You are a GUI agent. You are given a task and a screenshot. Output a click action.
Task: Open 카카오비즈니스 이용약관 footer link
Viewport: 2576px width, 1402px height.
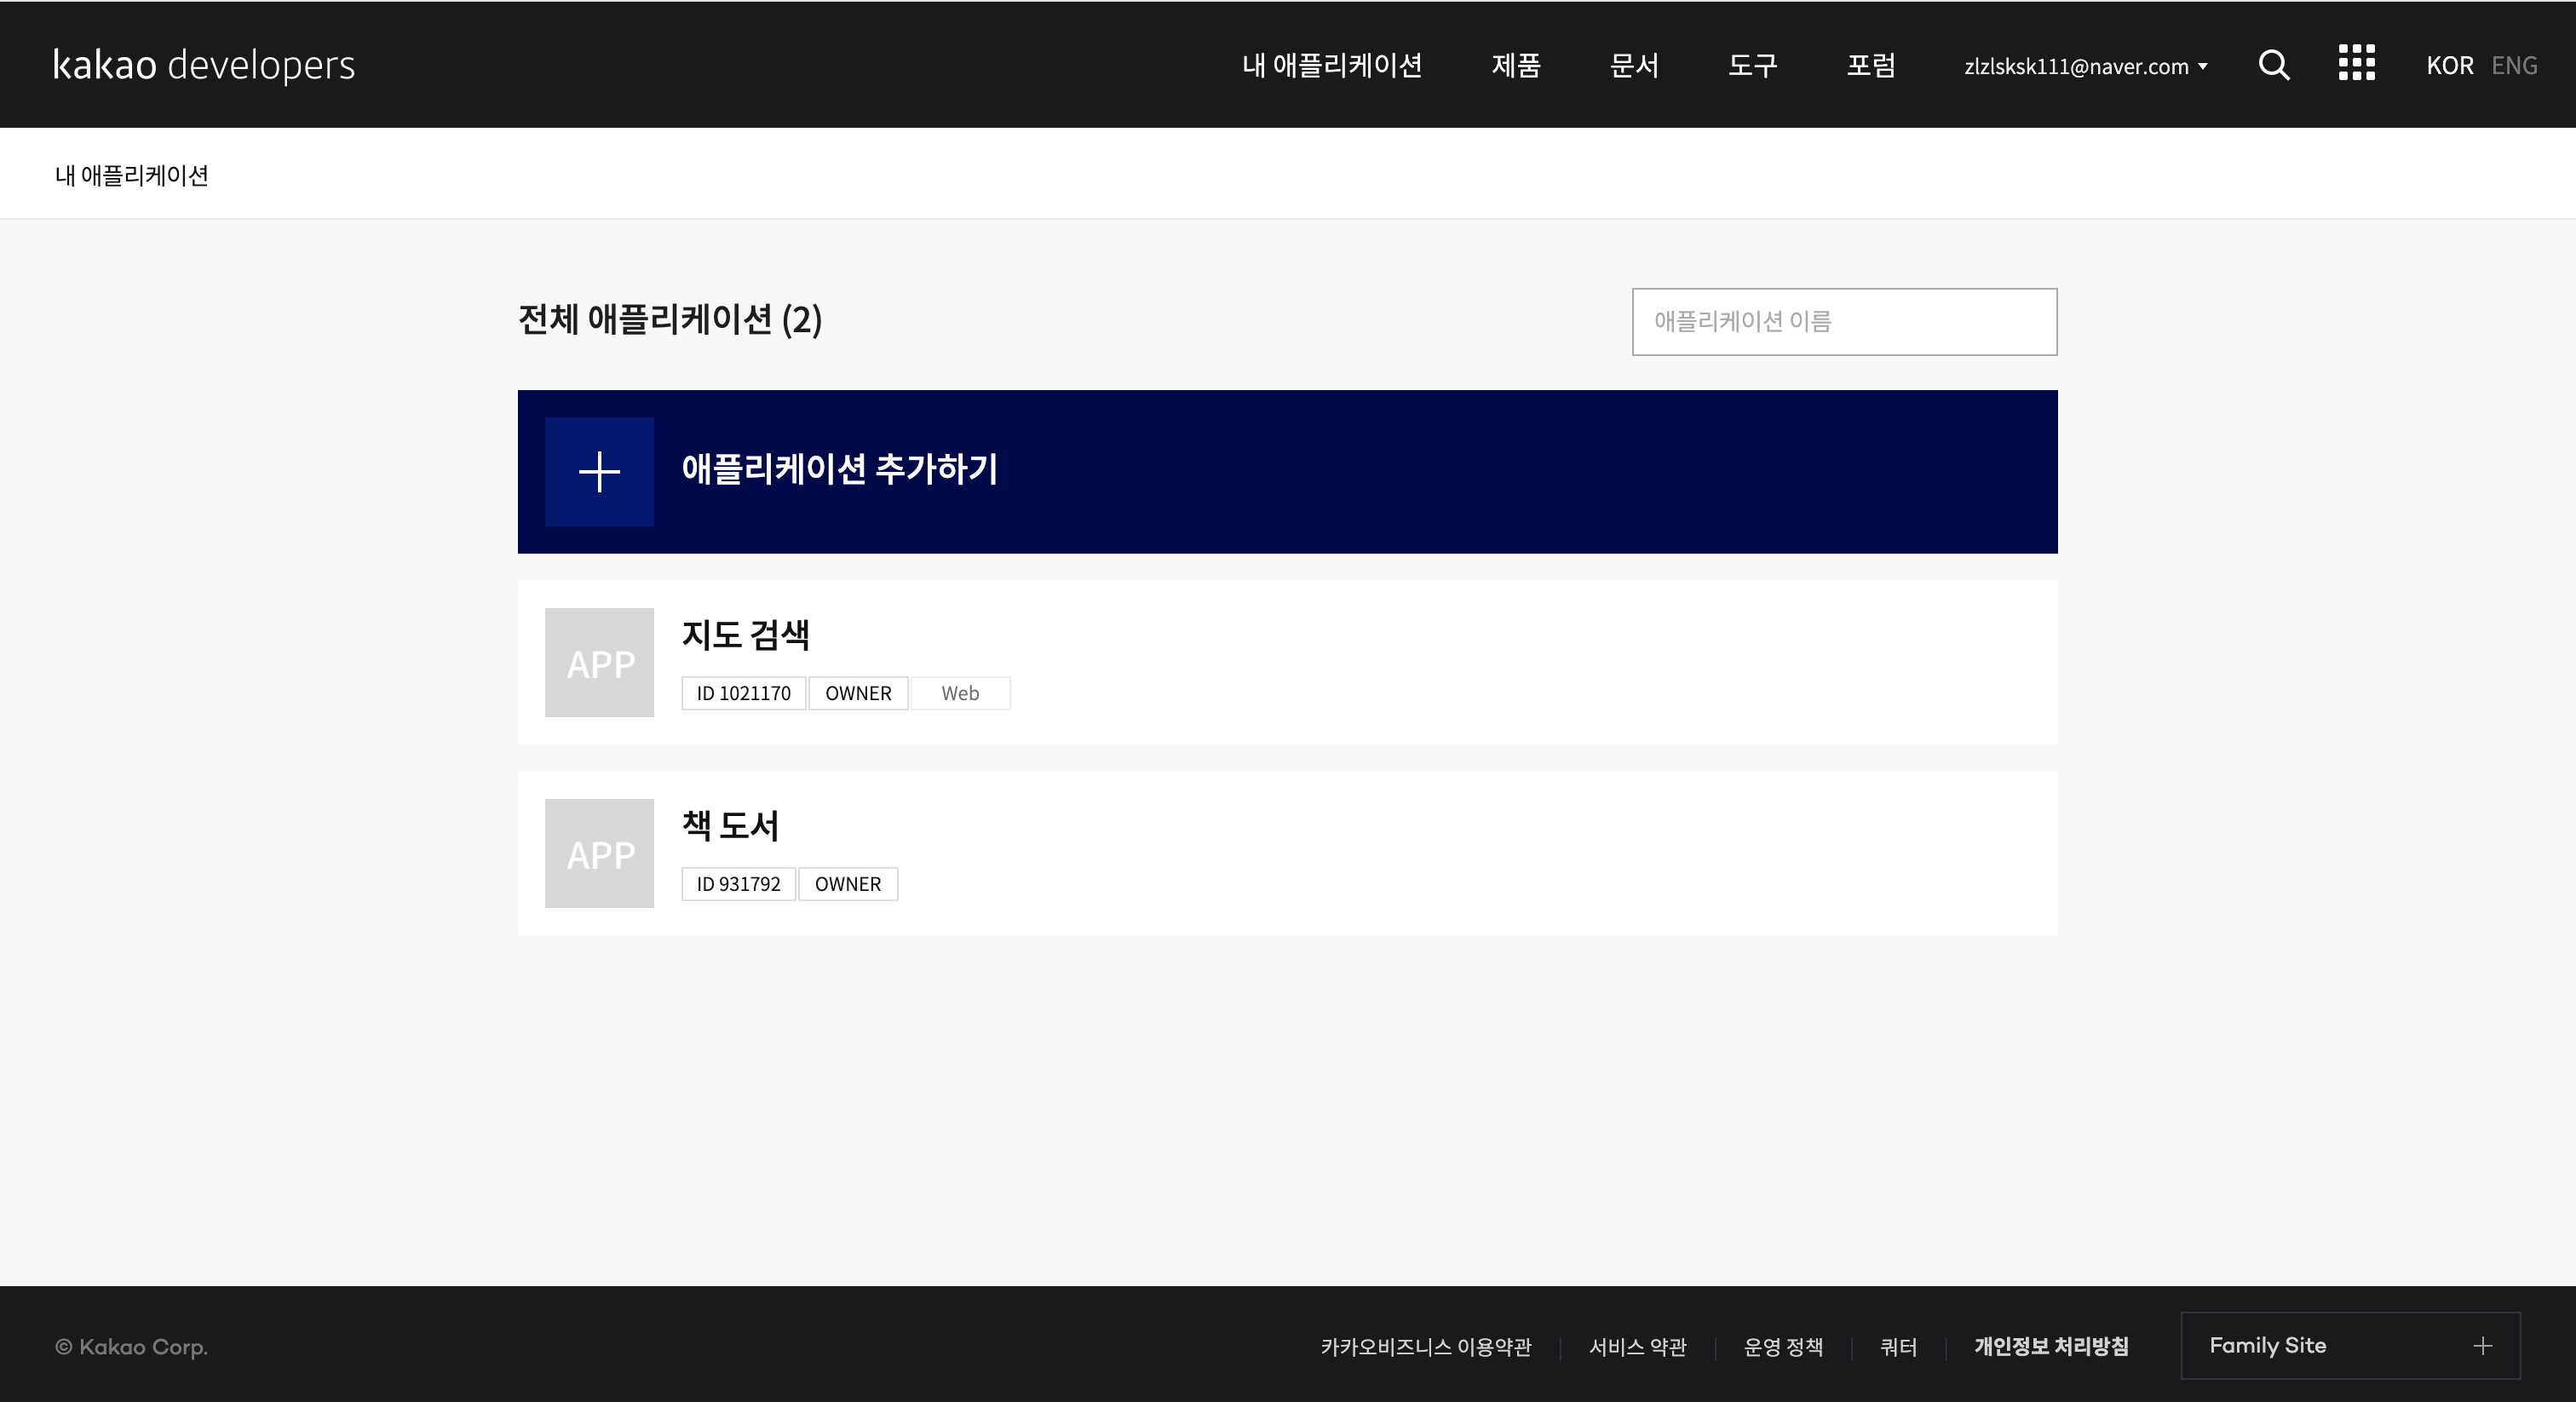(x=1425, y=1347)
